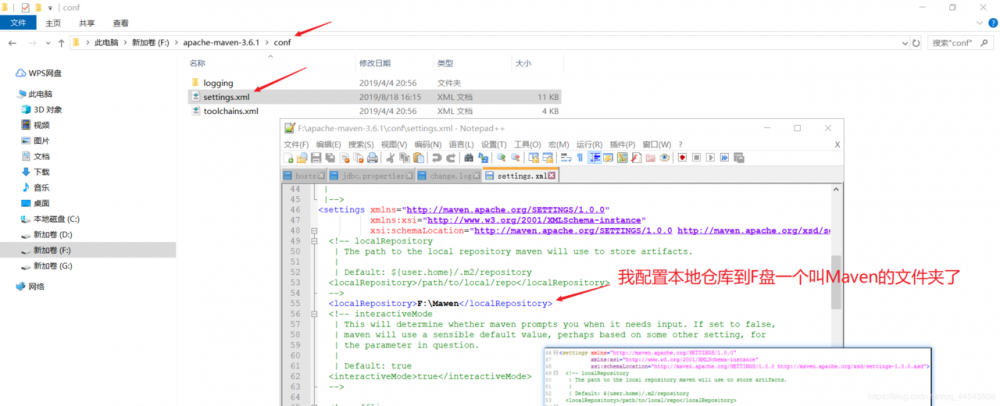The height and width of the screenshot is (406, 1000).
Task: Open the 语言(L) menu
Action: point(461,144)
